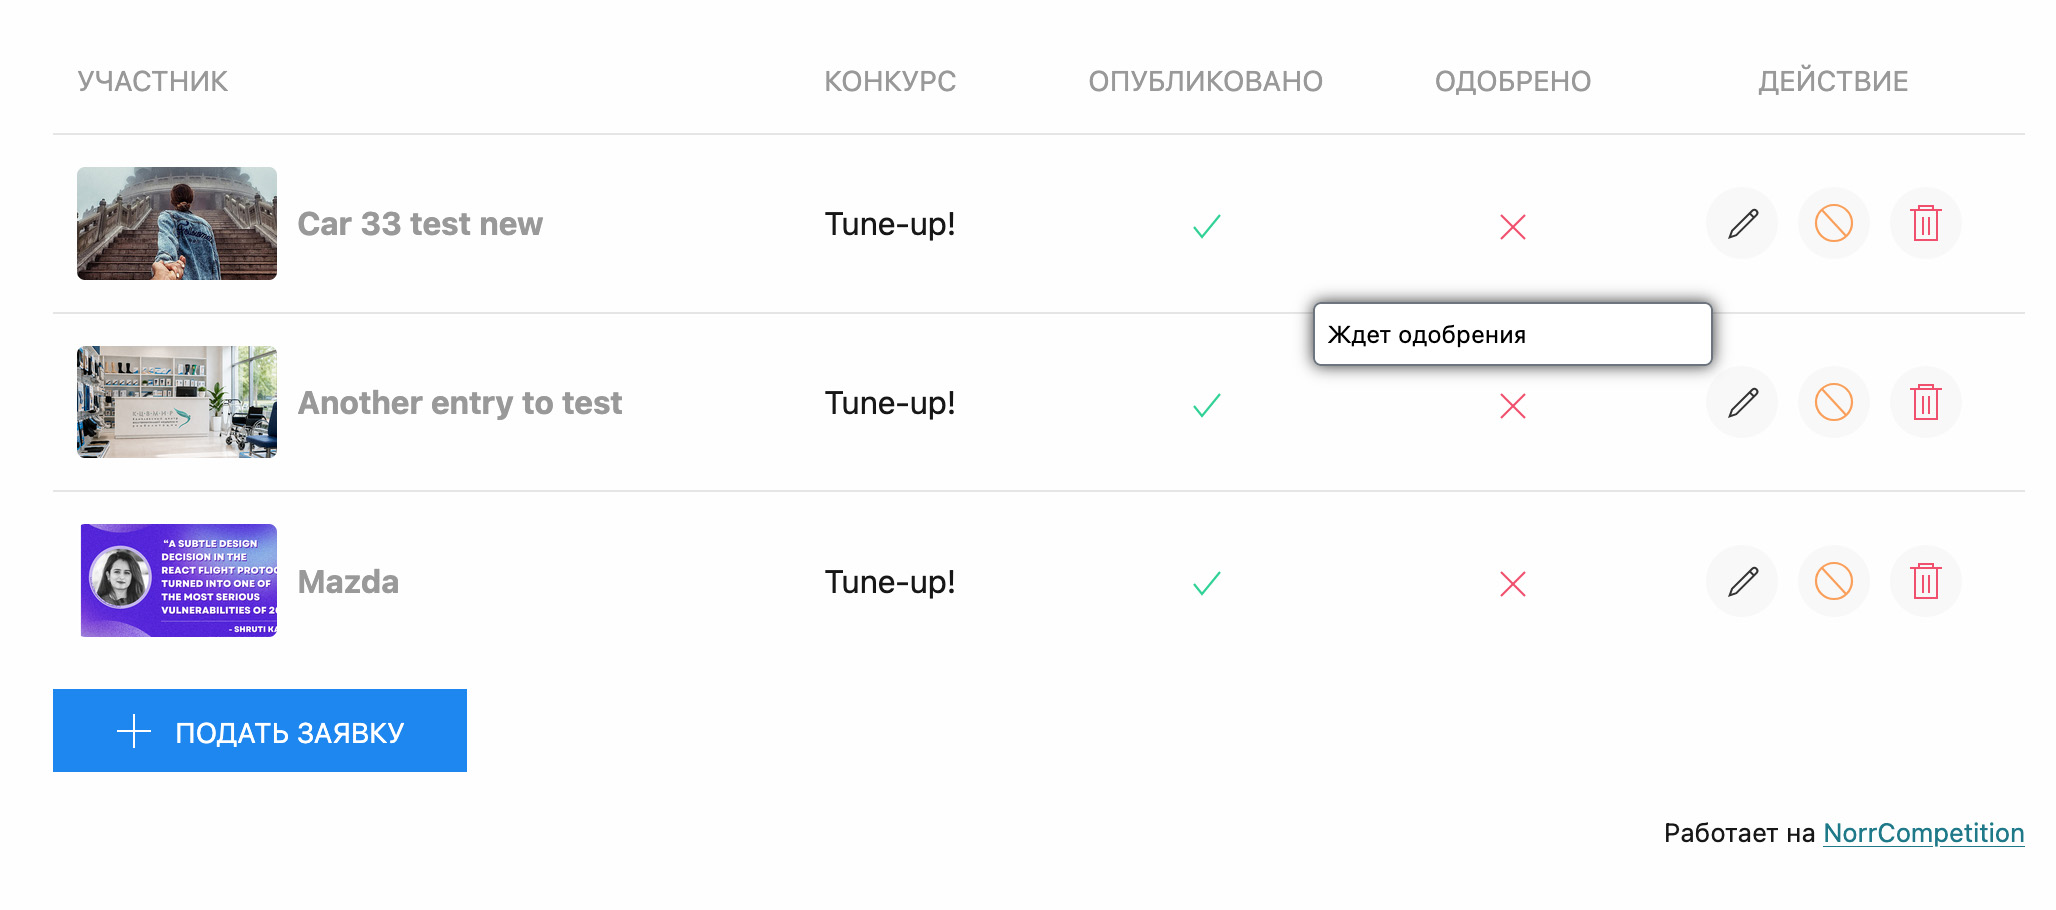Edit the Car 33 test new entry
The image size is (2056, 910).
pos(1742,223)
